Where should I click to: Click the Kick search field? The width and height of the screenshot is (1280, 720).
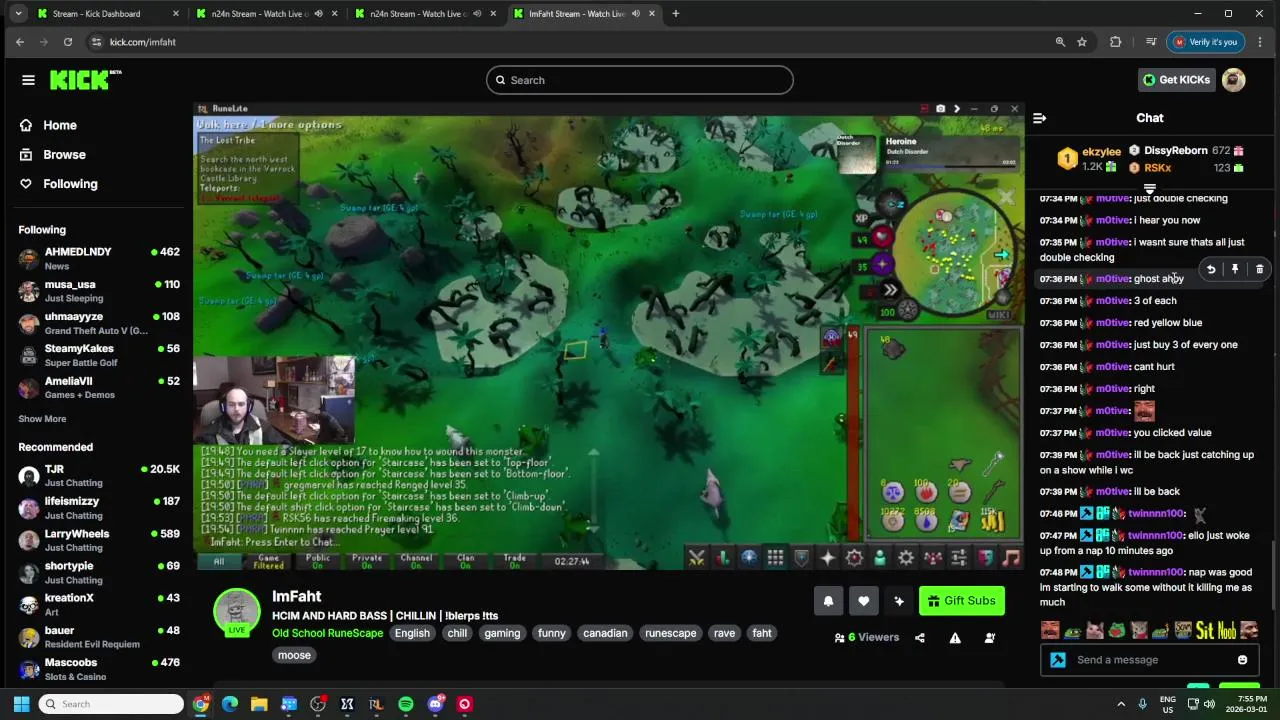[640, 80]
